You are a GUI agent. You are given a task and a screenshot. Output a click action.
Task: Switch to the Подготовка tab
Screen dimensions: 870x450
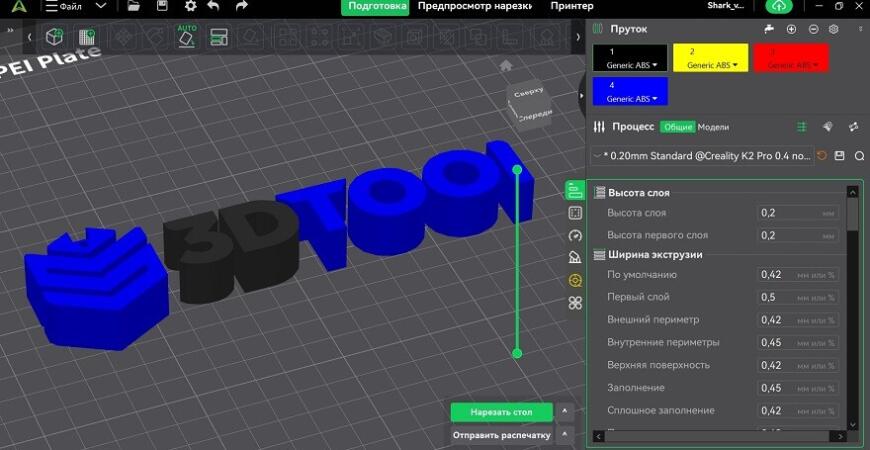point(375,6)
